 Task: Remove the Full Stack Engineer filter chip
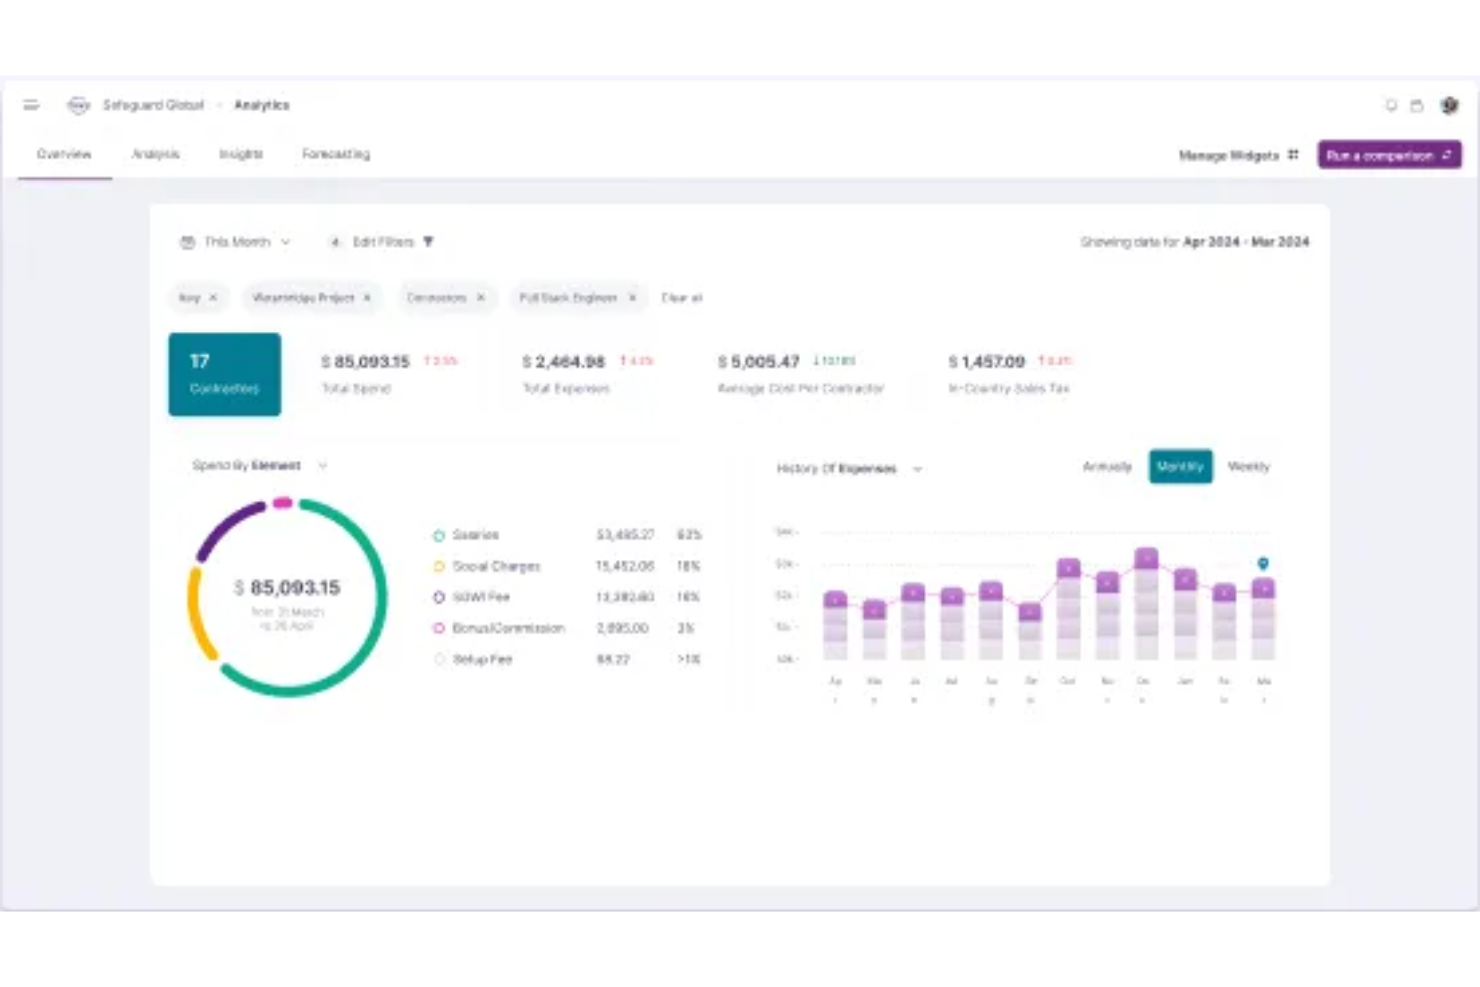(632, 298)
